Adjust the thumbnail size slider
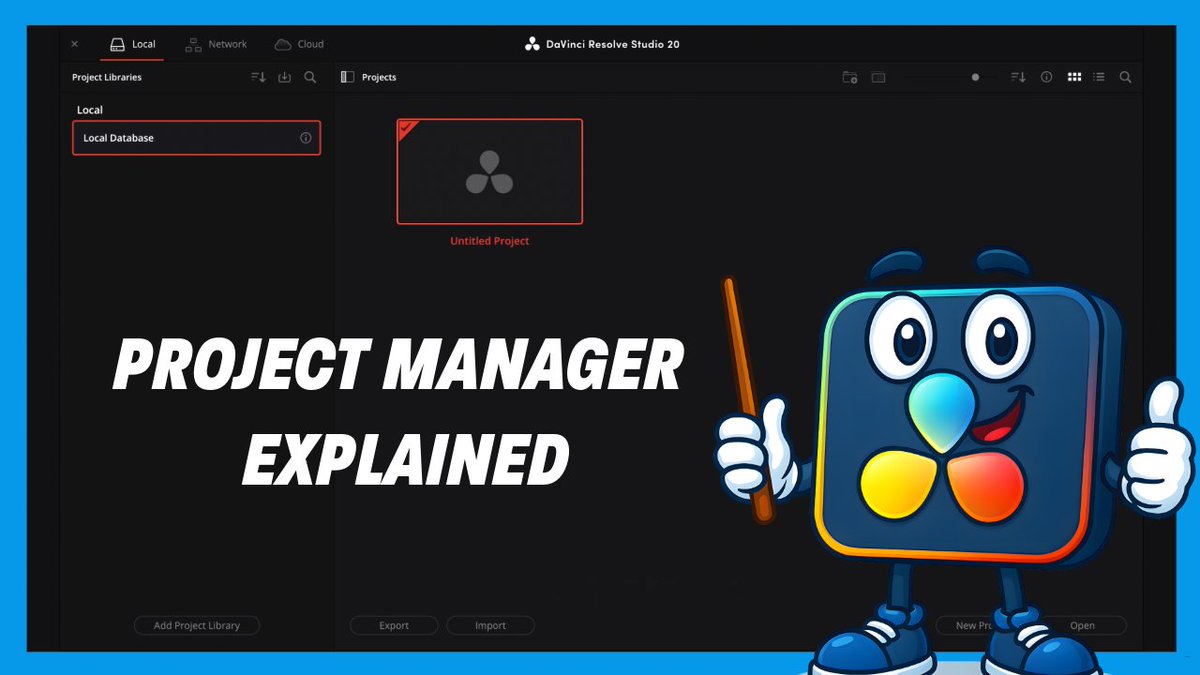The height and width of the screenshot is (675, 1200). pos(975,77)
